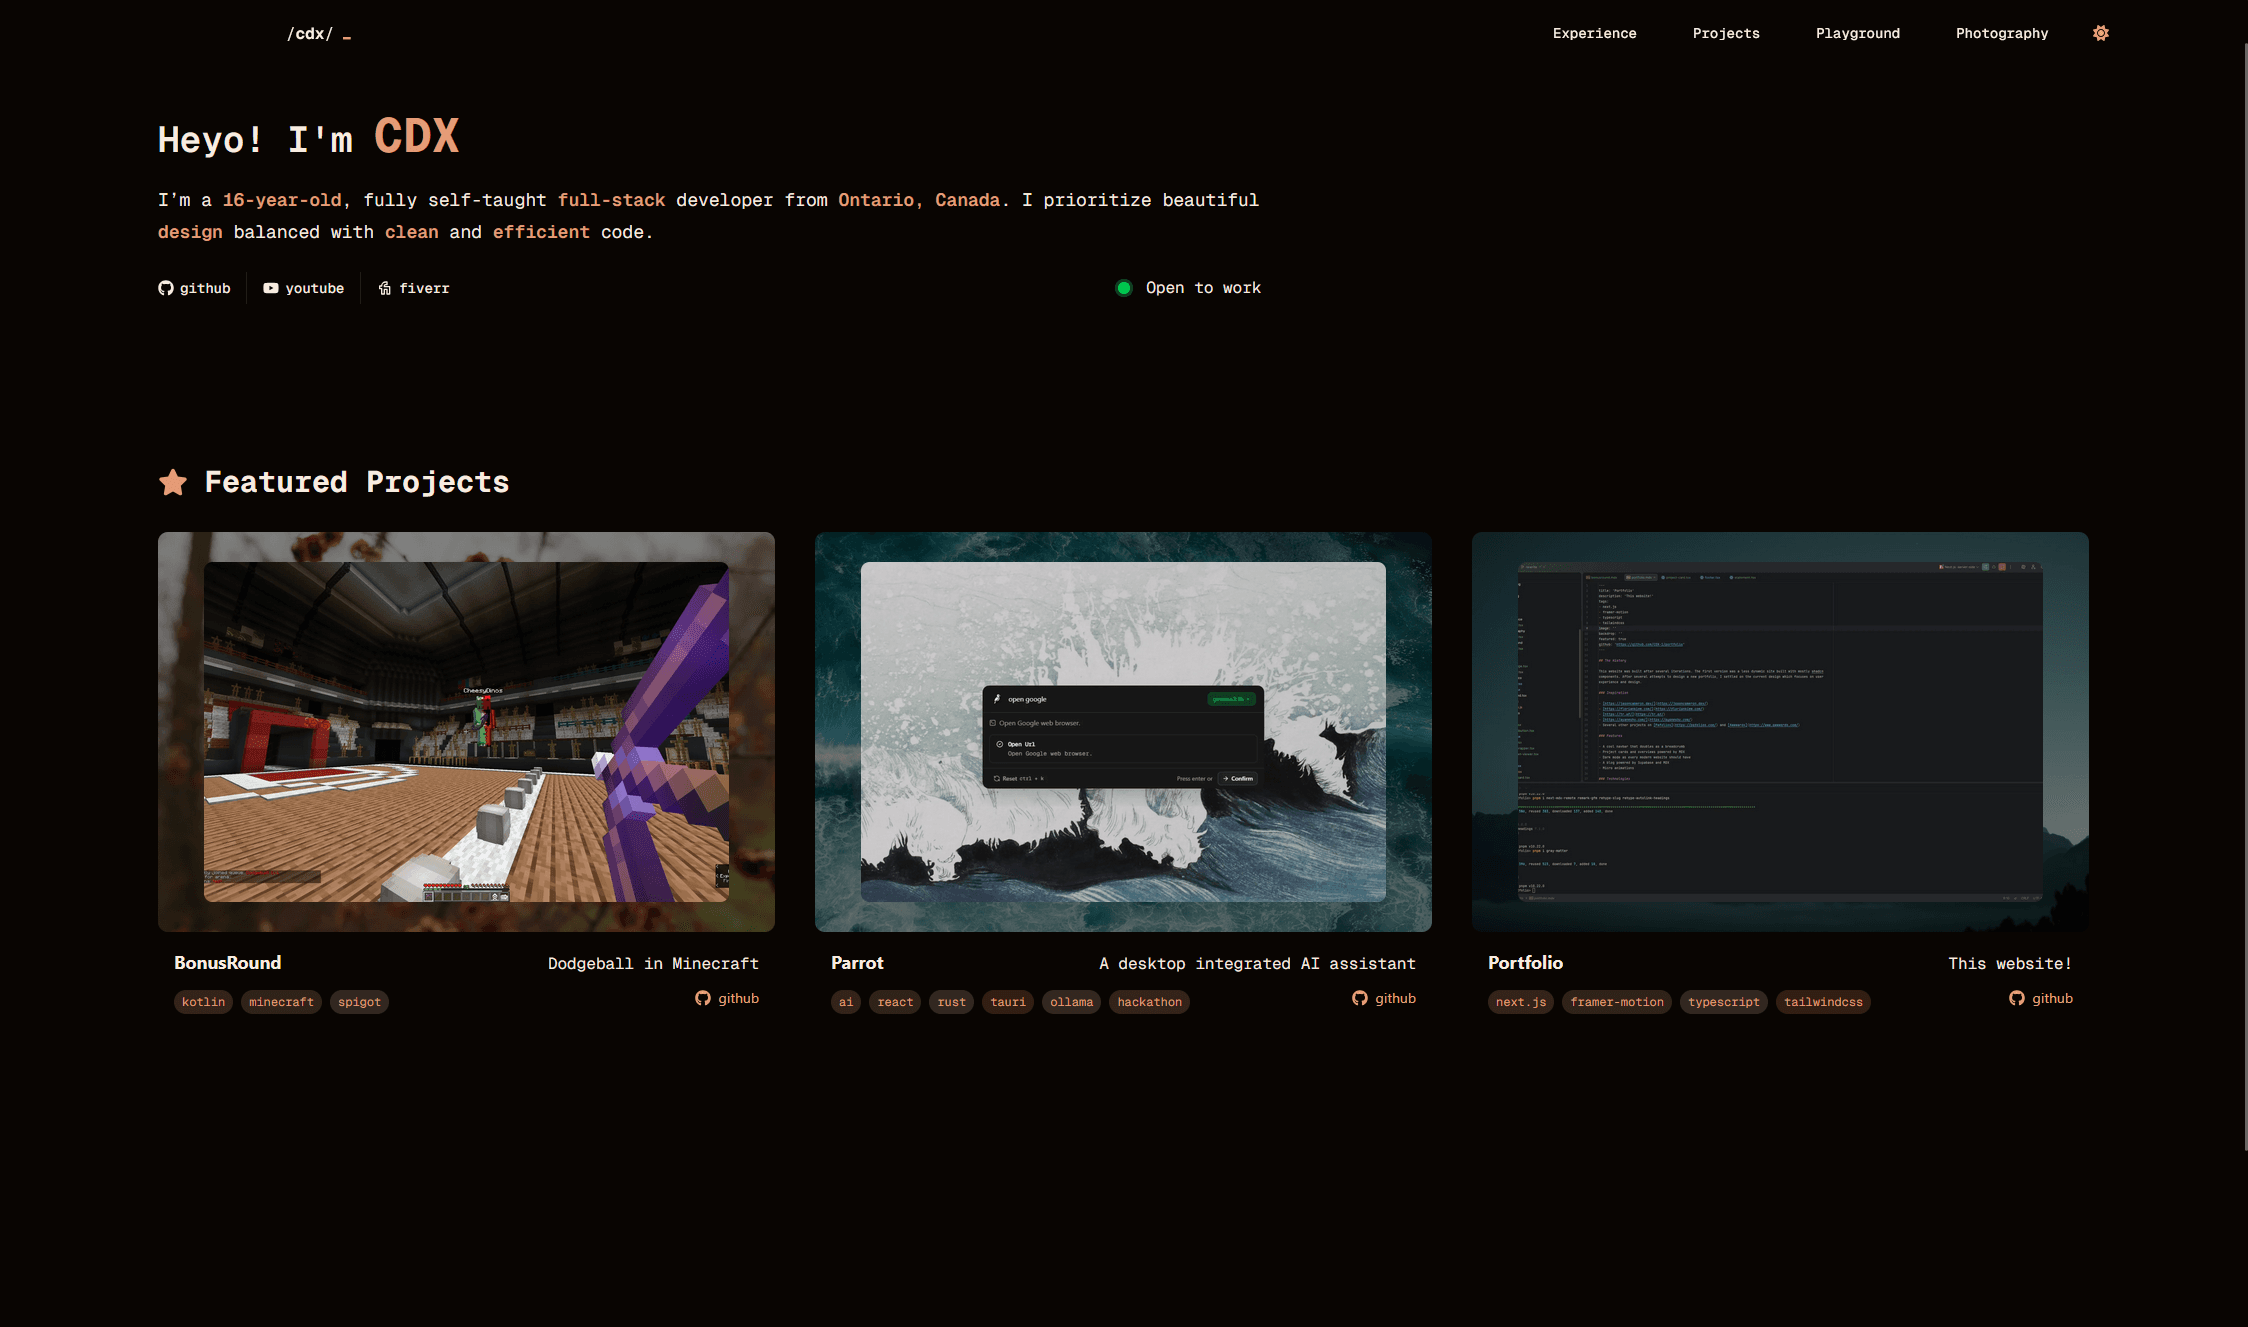Click the star icon beside Featured Projects
Image resolution: width=2248 pixels, height=1327 pixels.
pyautogui.click(x=173, y=482)
